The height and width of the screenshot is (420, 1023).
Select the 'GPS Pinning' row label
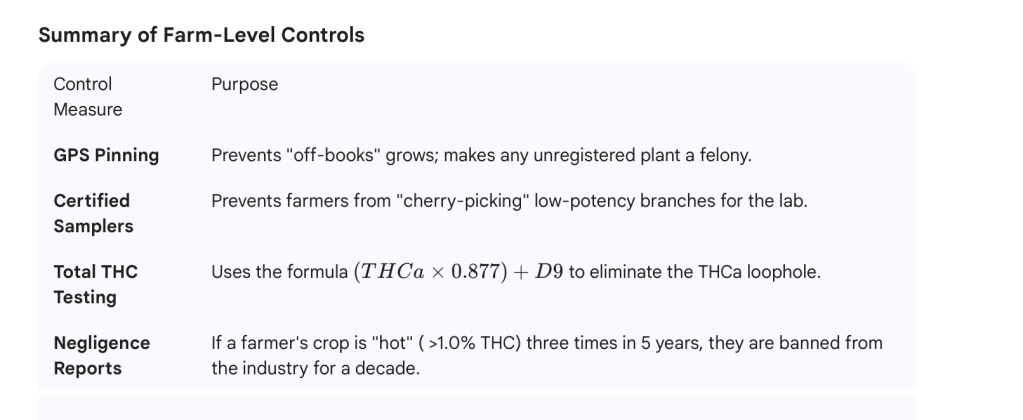click(106, 156)
